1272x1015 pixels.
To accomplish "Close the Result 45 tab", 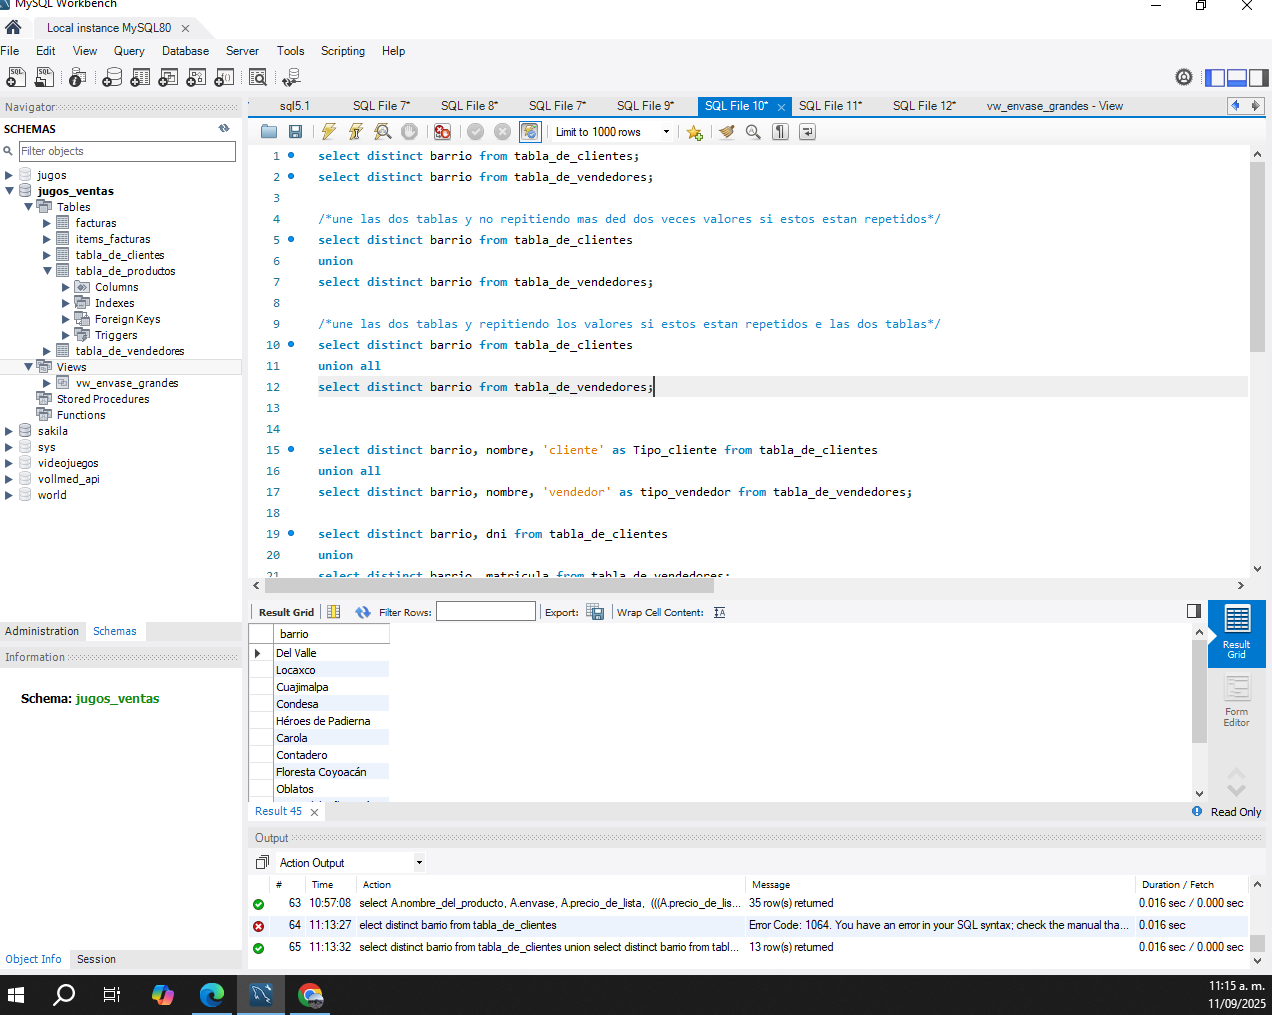I will (314, 812).
